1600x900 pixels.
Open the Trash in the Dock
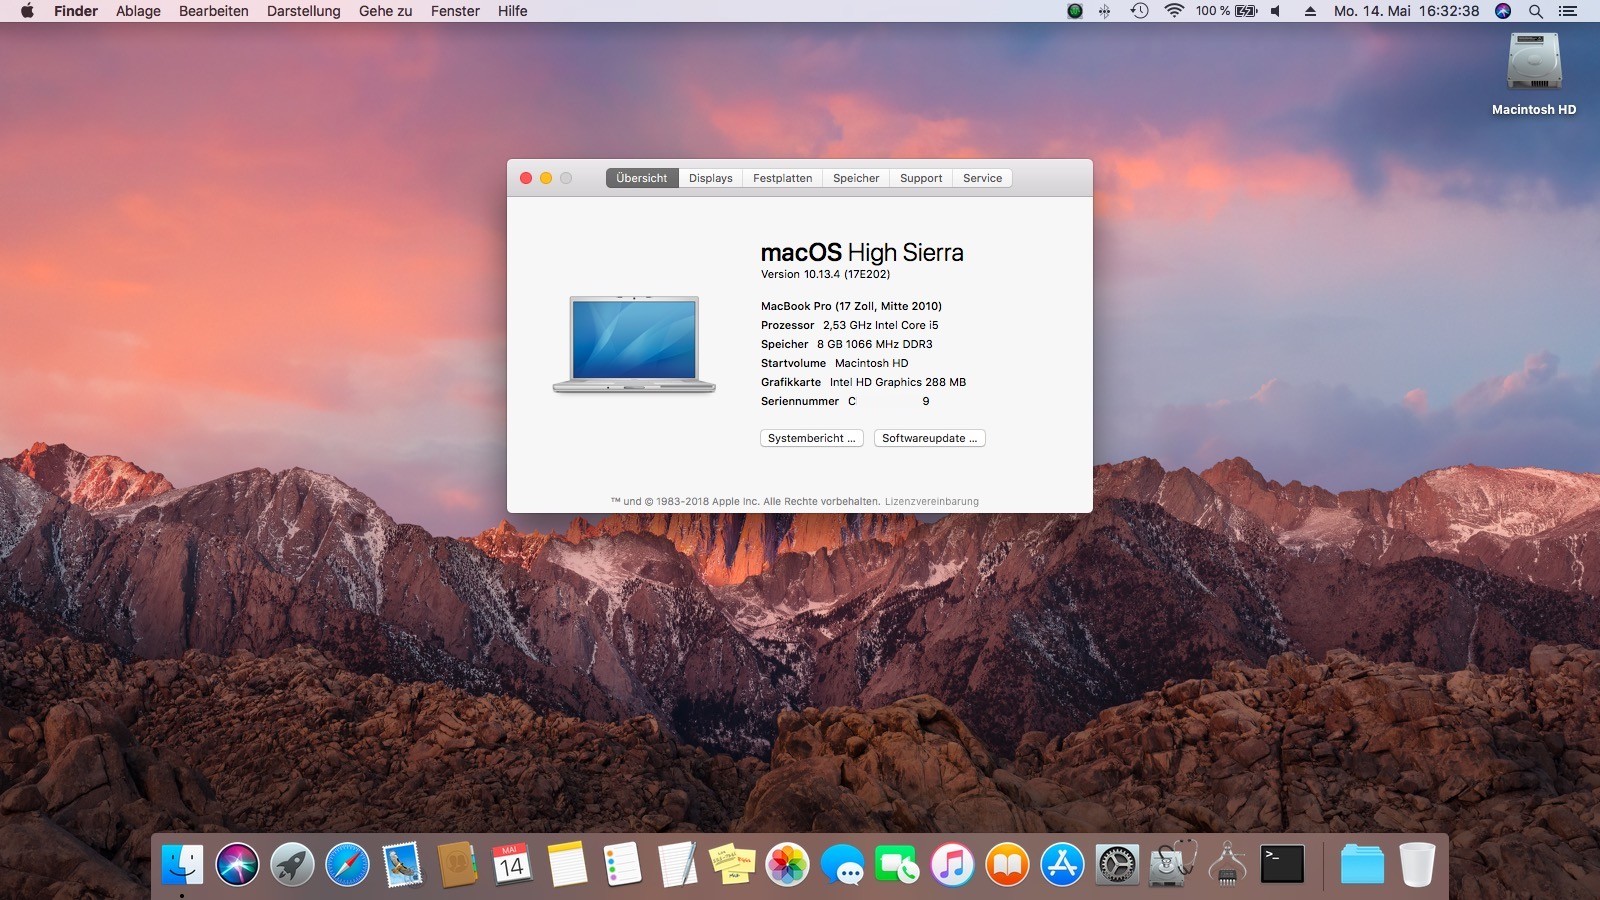[1417, 864]
